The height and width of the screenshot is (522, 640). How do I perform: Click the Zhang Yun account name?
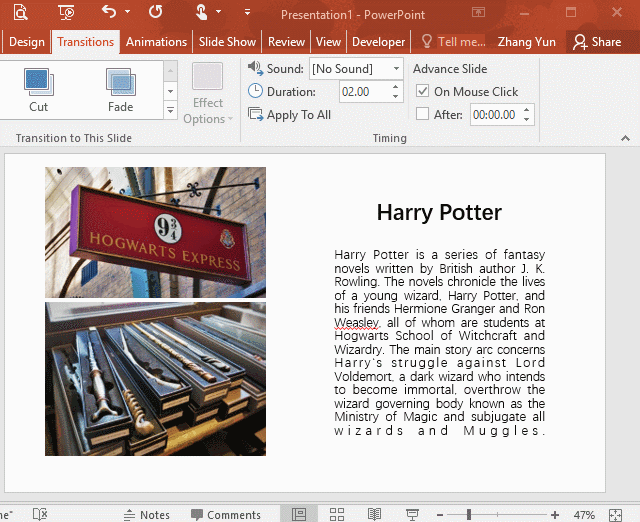[527, 42]
